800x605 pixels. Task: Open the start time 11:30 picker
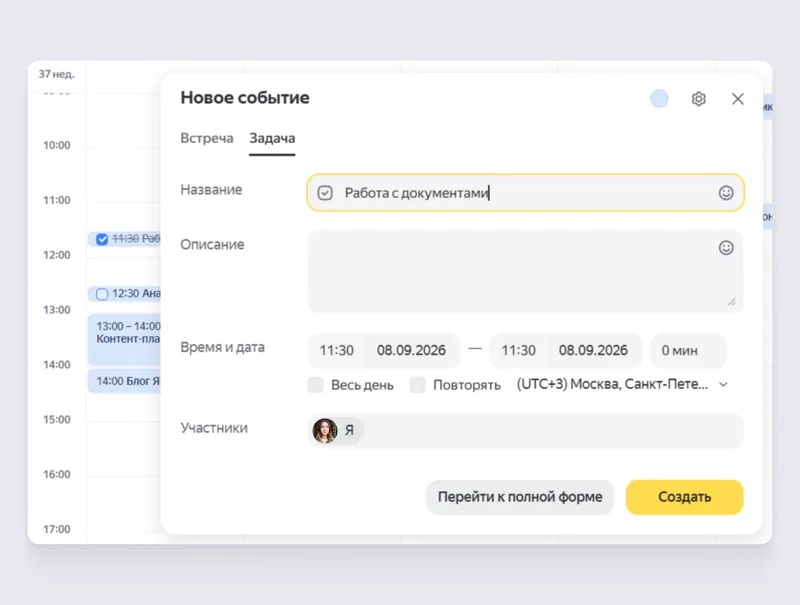[x=337, y=350]
